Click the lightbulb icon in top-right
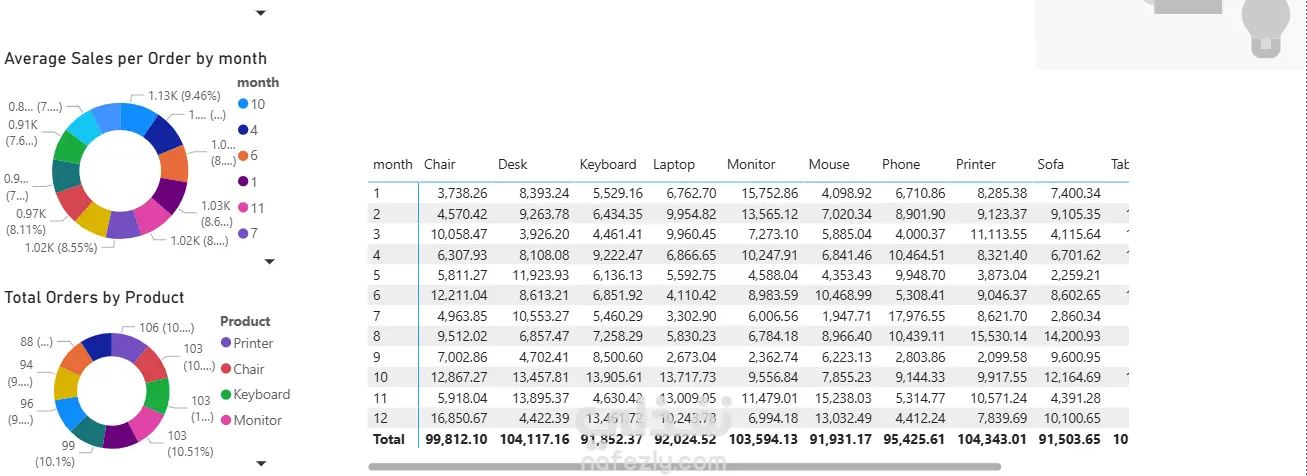The image size is (1307, 476). pyautogui.click(x=1267, y=22)
